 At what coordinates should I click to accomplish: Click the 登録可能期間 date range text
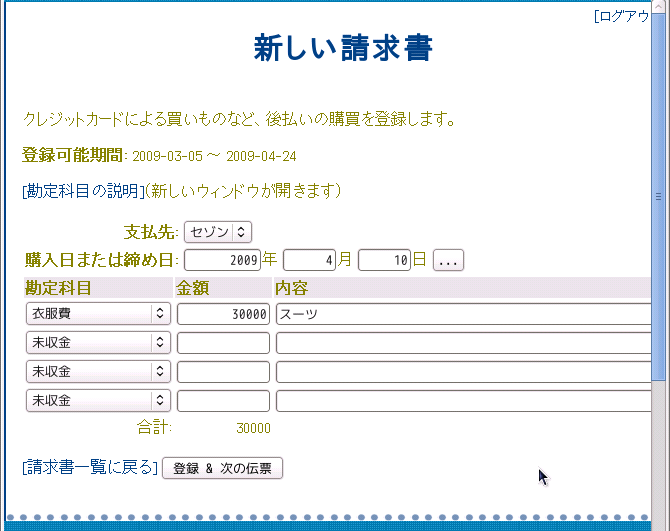pyautogui.click(x=214, y=156)
